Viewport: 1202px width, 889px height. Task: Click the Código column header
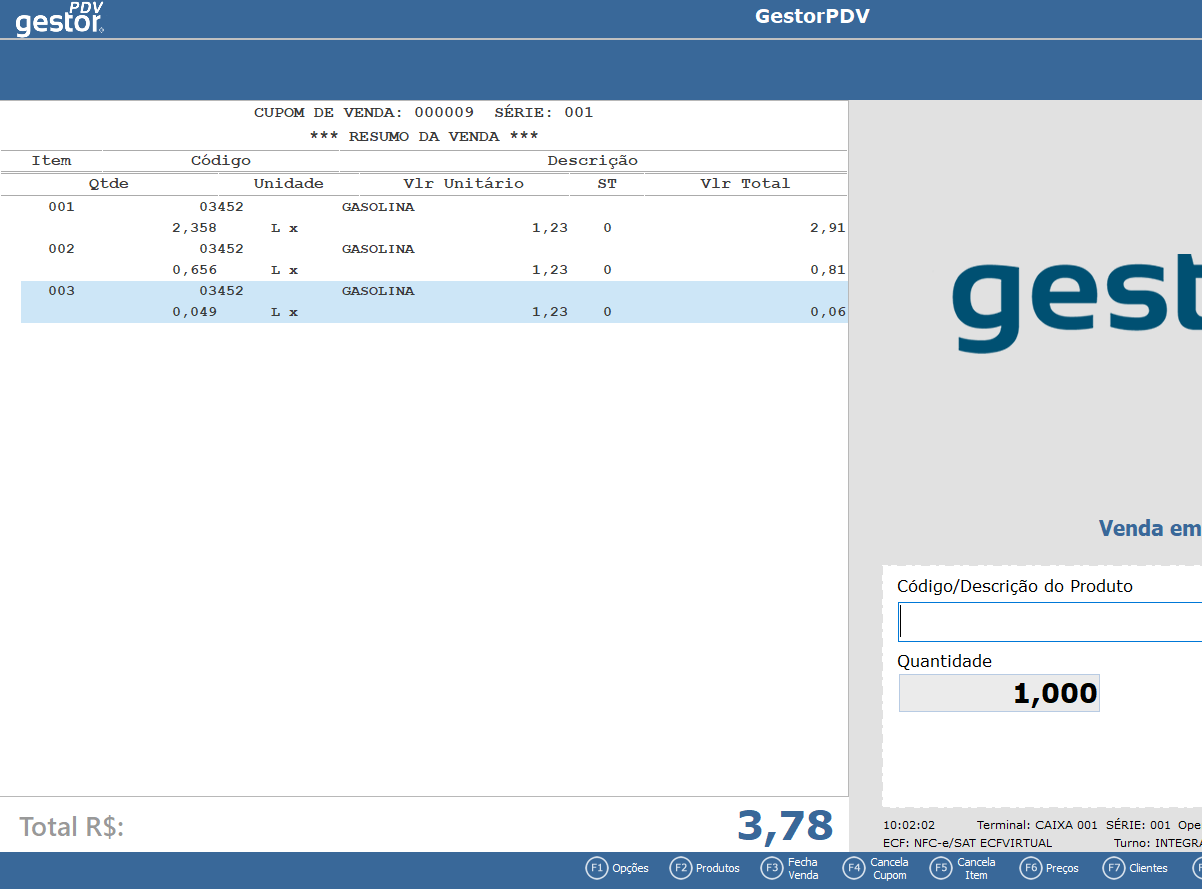pos(221,161)
